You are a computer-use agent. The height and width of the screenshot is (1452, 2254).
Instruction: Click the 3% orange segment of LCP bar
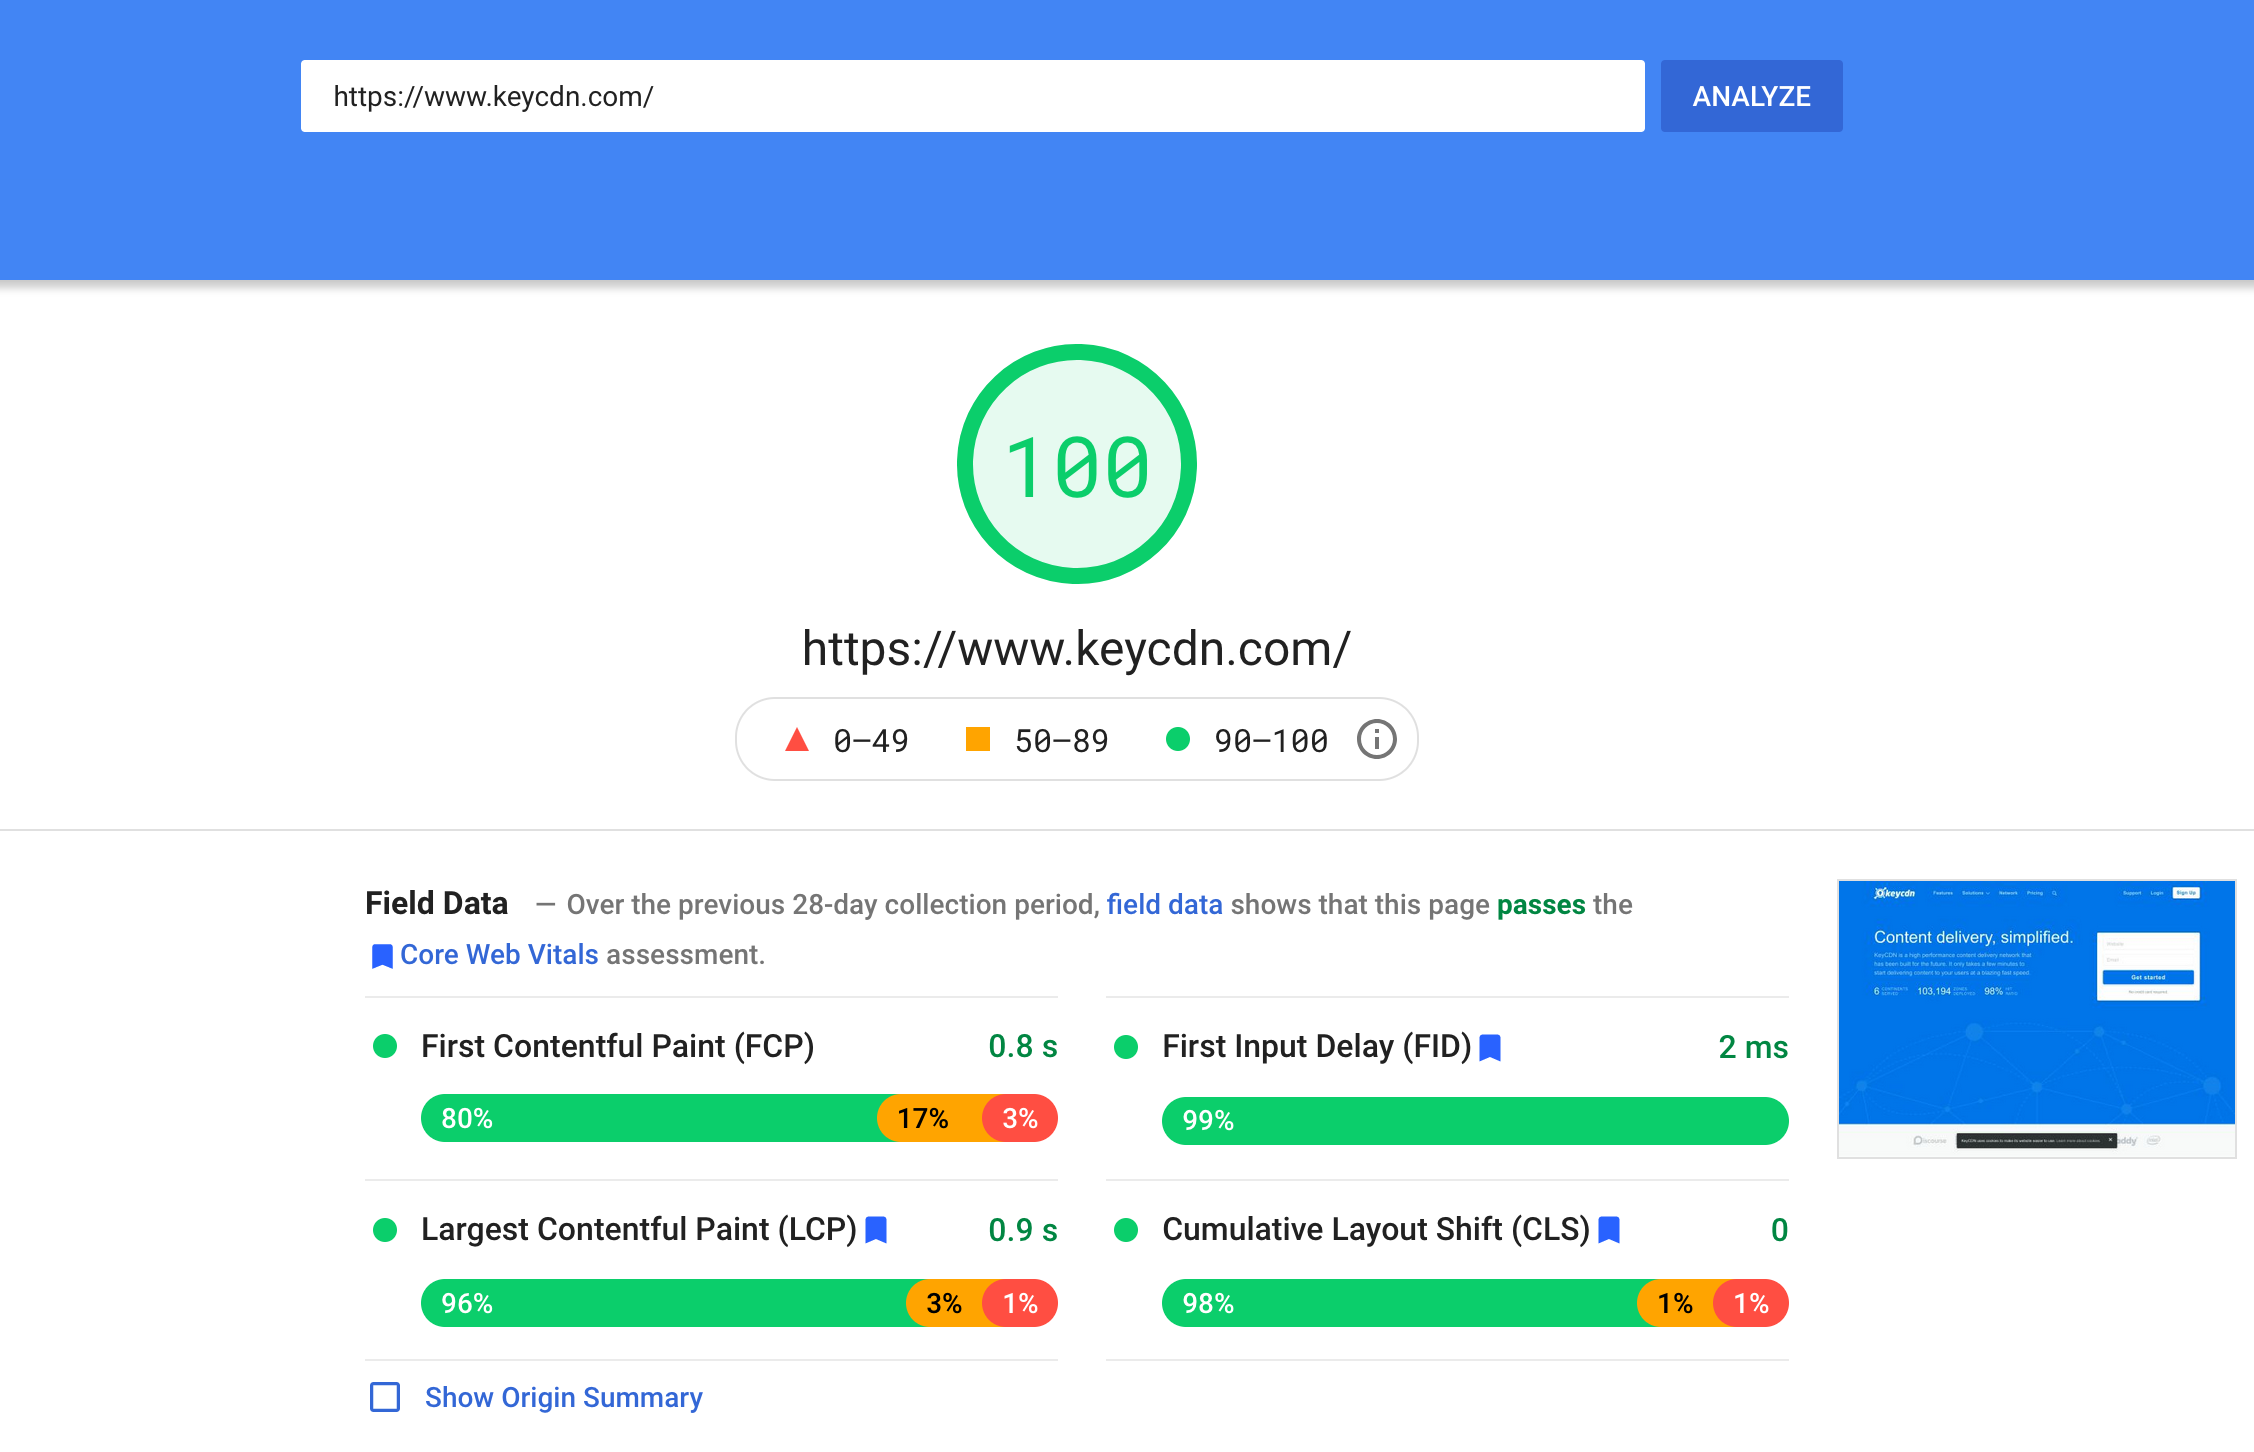click(x=944, y=1303)
